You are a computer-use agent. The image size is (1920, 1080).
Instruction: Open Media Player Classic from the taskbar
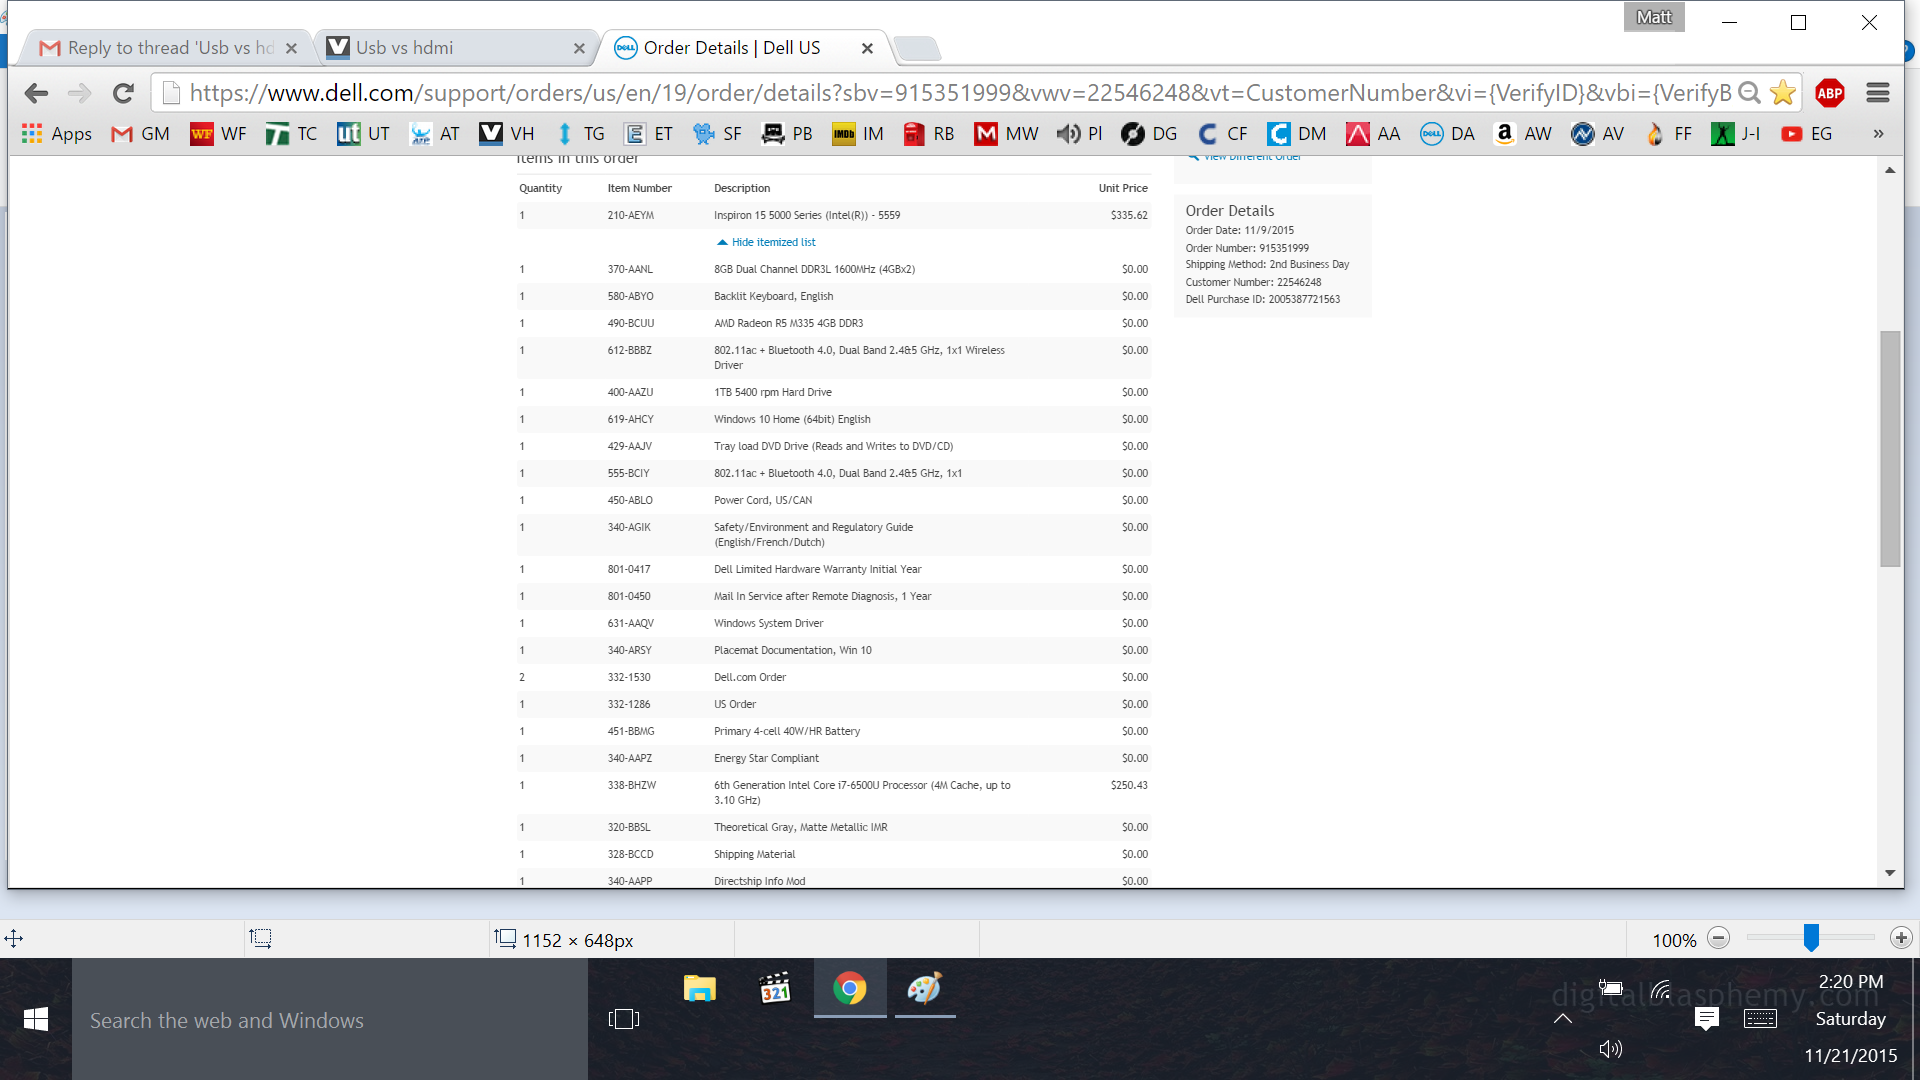(x=775, y=989)
